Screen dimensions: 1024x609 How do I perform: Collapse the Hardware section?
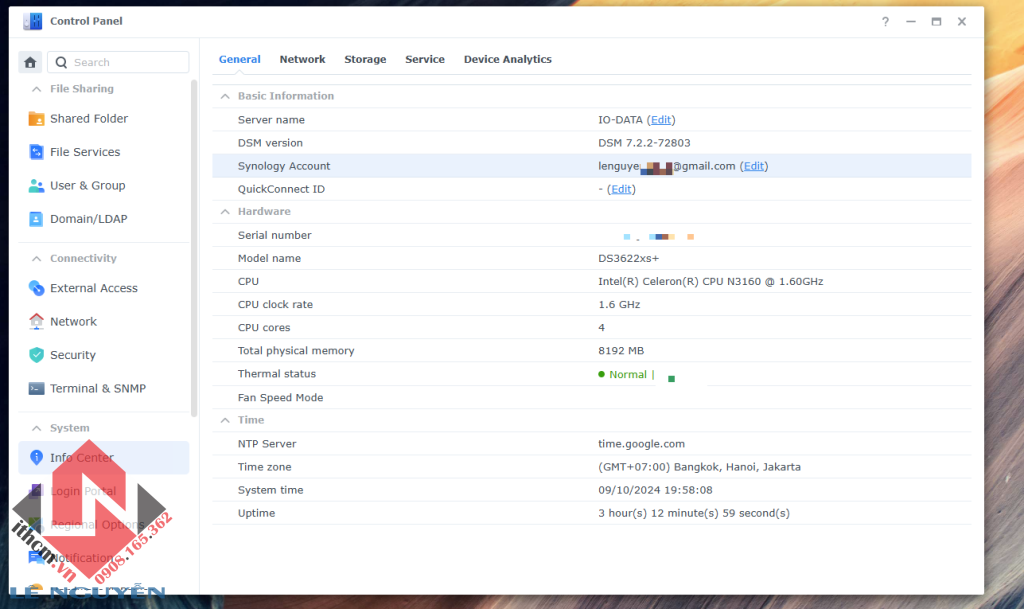point(224,212)
